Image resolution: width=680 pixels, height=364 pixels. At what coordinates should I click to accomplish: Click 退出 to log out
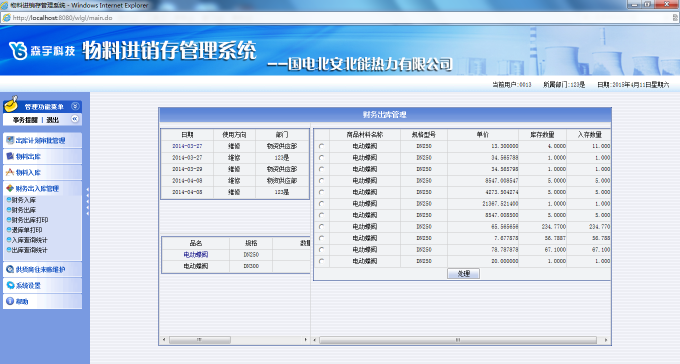click(x=52, y=120)
